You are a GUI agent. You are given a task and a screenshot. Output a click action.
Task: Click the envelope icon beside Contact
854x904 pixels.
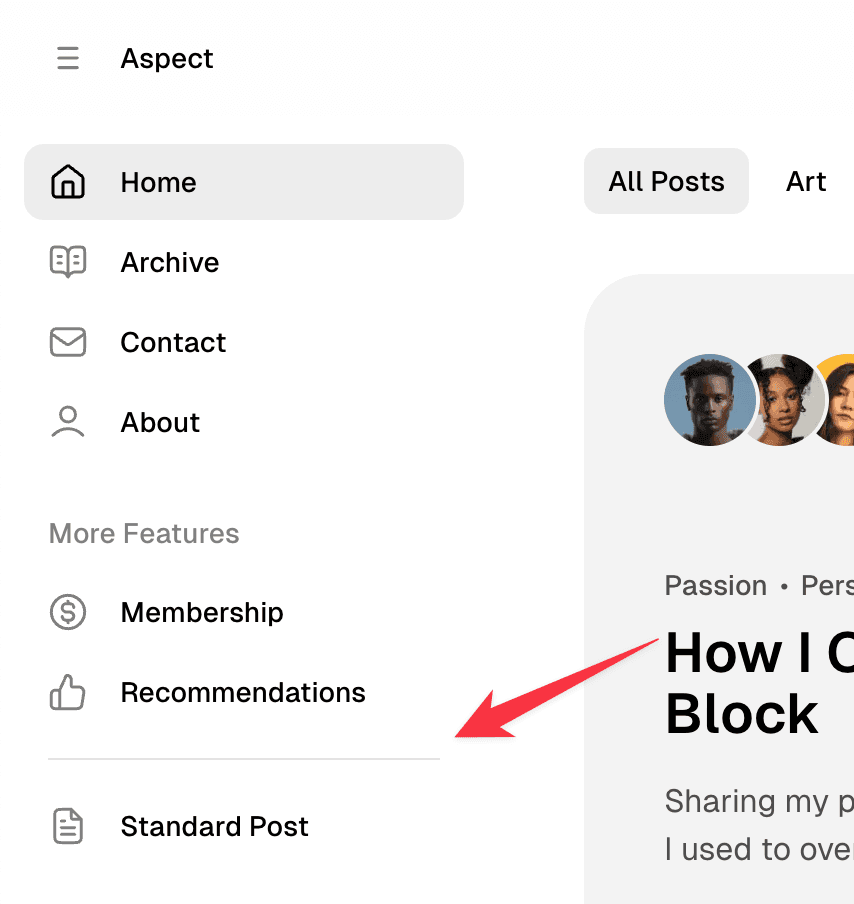(x=67, y=342)
